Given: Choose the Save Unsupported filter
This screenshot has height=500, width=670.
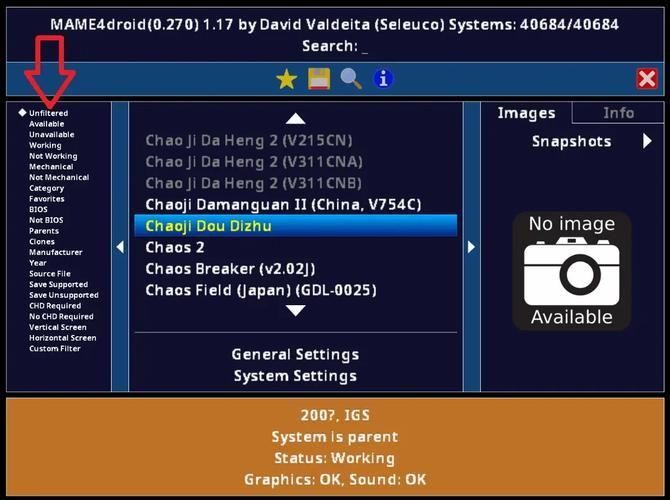Looking at the screenshot, I should click(64, 295).
